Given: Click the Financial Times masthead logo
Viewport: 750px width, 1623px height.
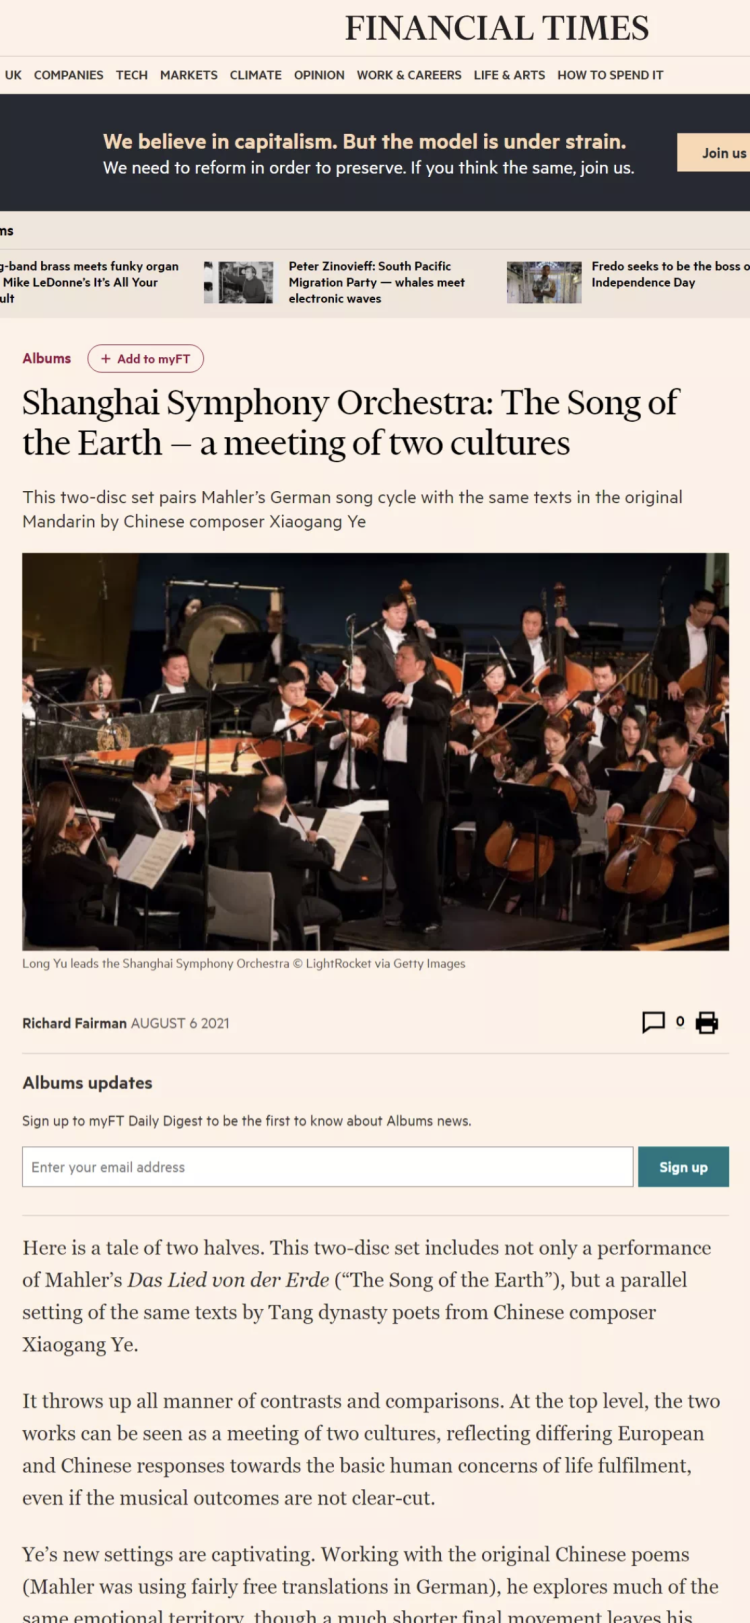Looking at the screenshot, I should coord(497,28).
